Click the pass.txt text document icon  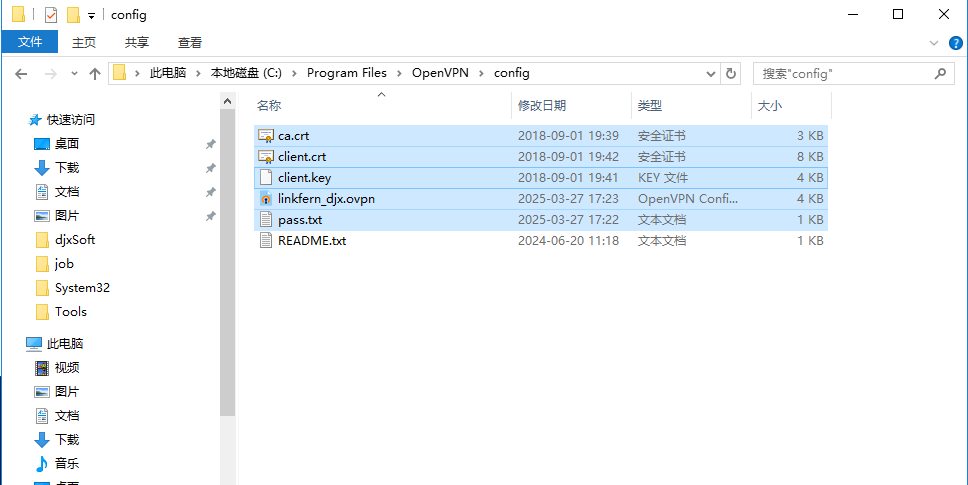tap(266, 220)
